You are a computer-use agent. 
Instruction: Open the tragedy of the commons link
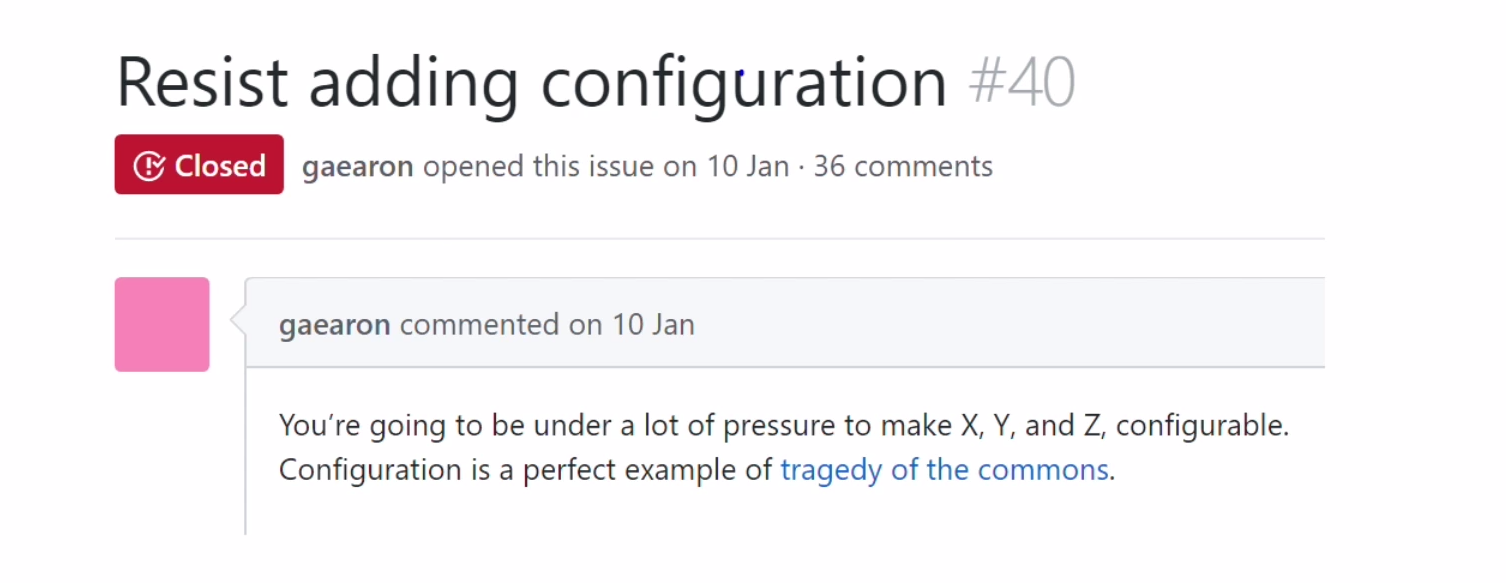click(944, 470)
